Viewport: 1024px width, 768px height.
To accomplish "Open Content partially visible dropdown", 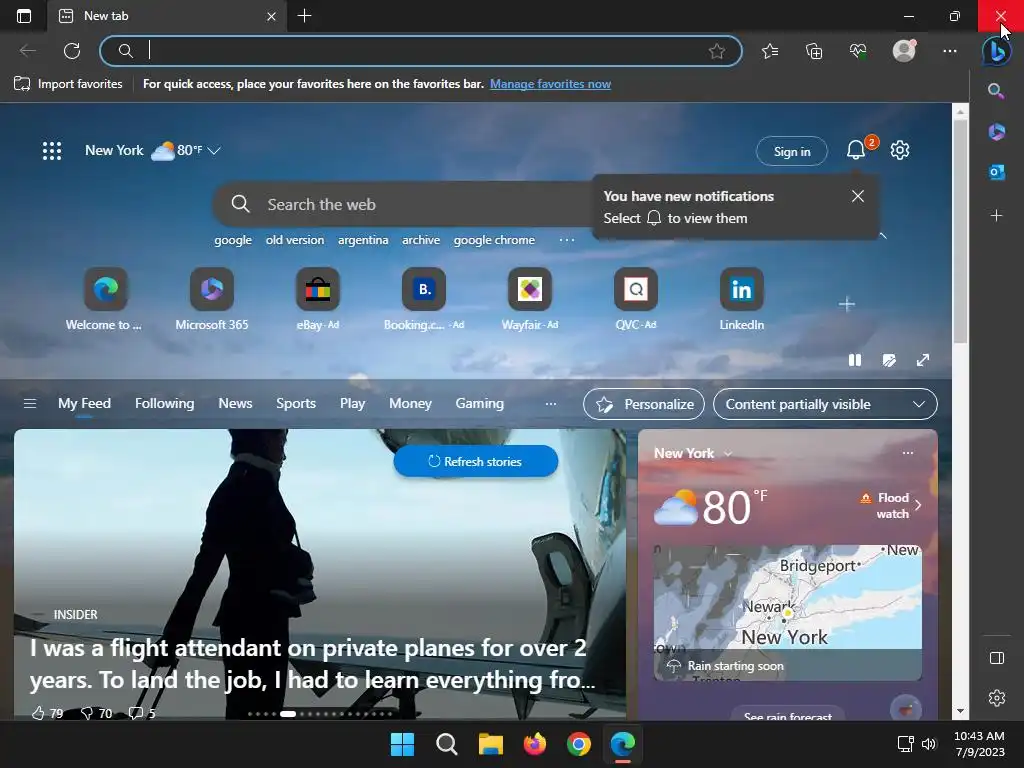I will pyautogui.click(x=825, y=404).
